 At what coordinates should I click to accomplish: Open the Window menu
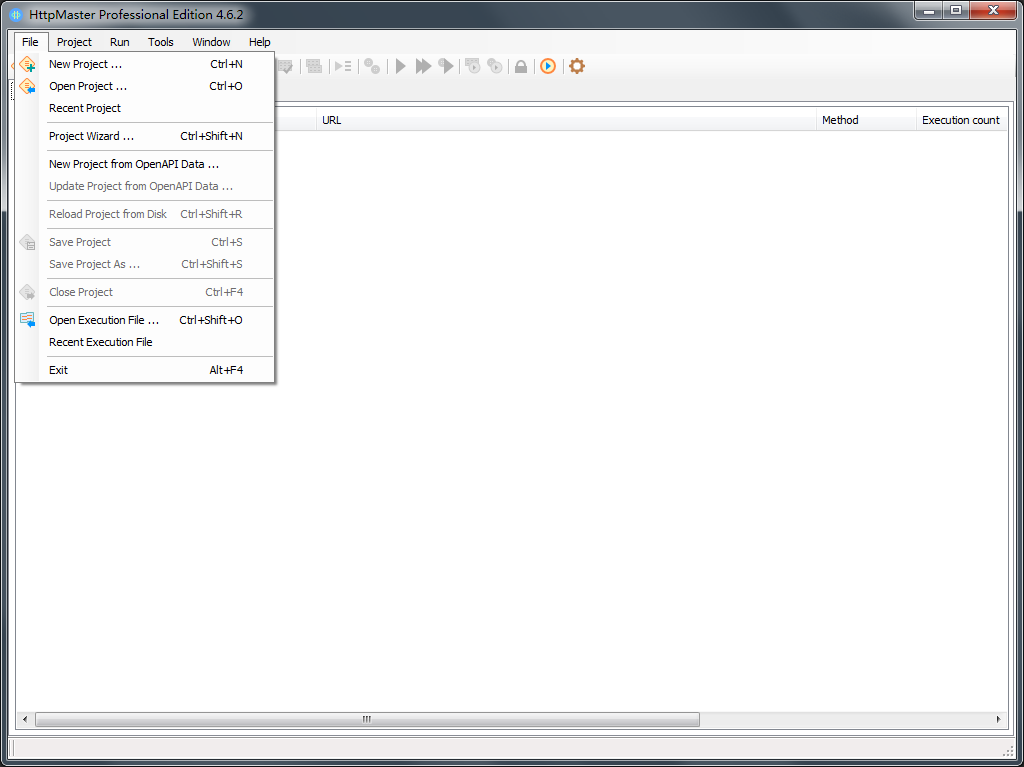coord(211,42)
